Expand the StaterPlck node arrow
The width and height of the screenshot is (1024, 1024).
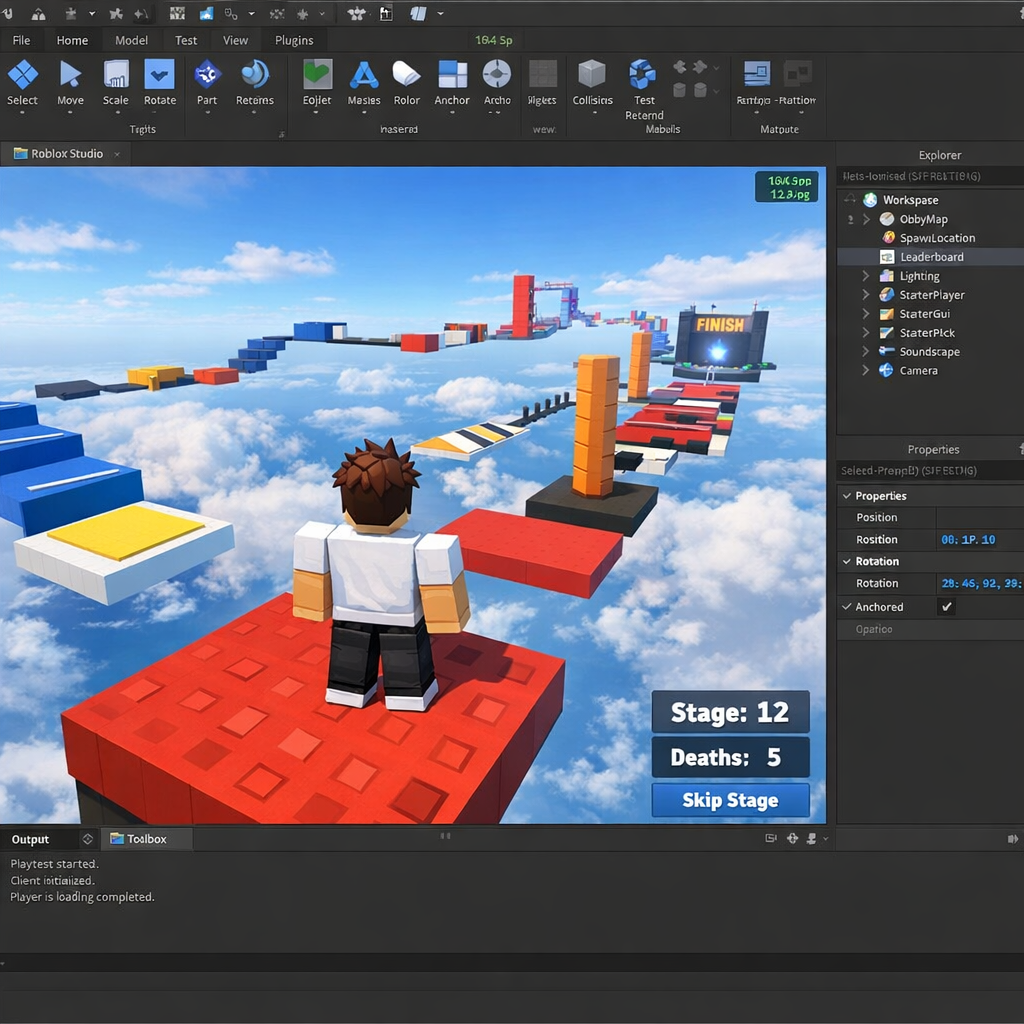click(866, 332)
